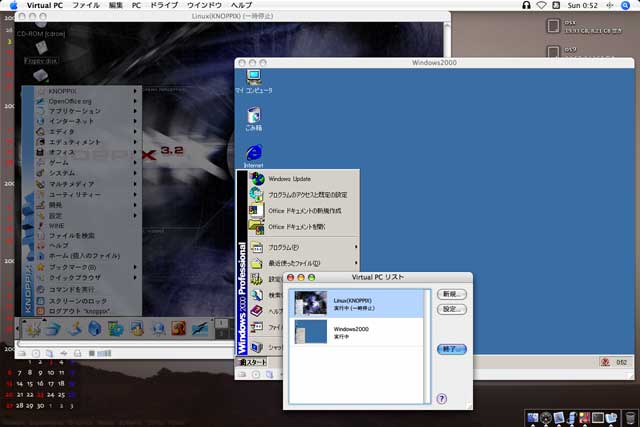Expand the マルチメディア submenu arrow
Screen dimensions: 640x427
[x=135, y=184]
